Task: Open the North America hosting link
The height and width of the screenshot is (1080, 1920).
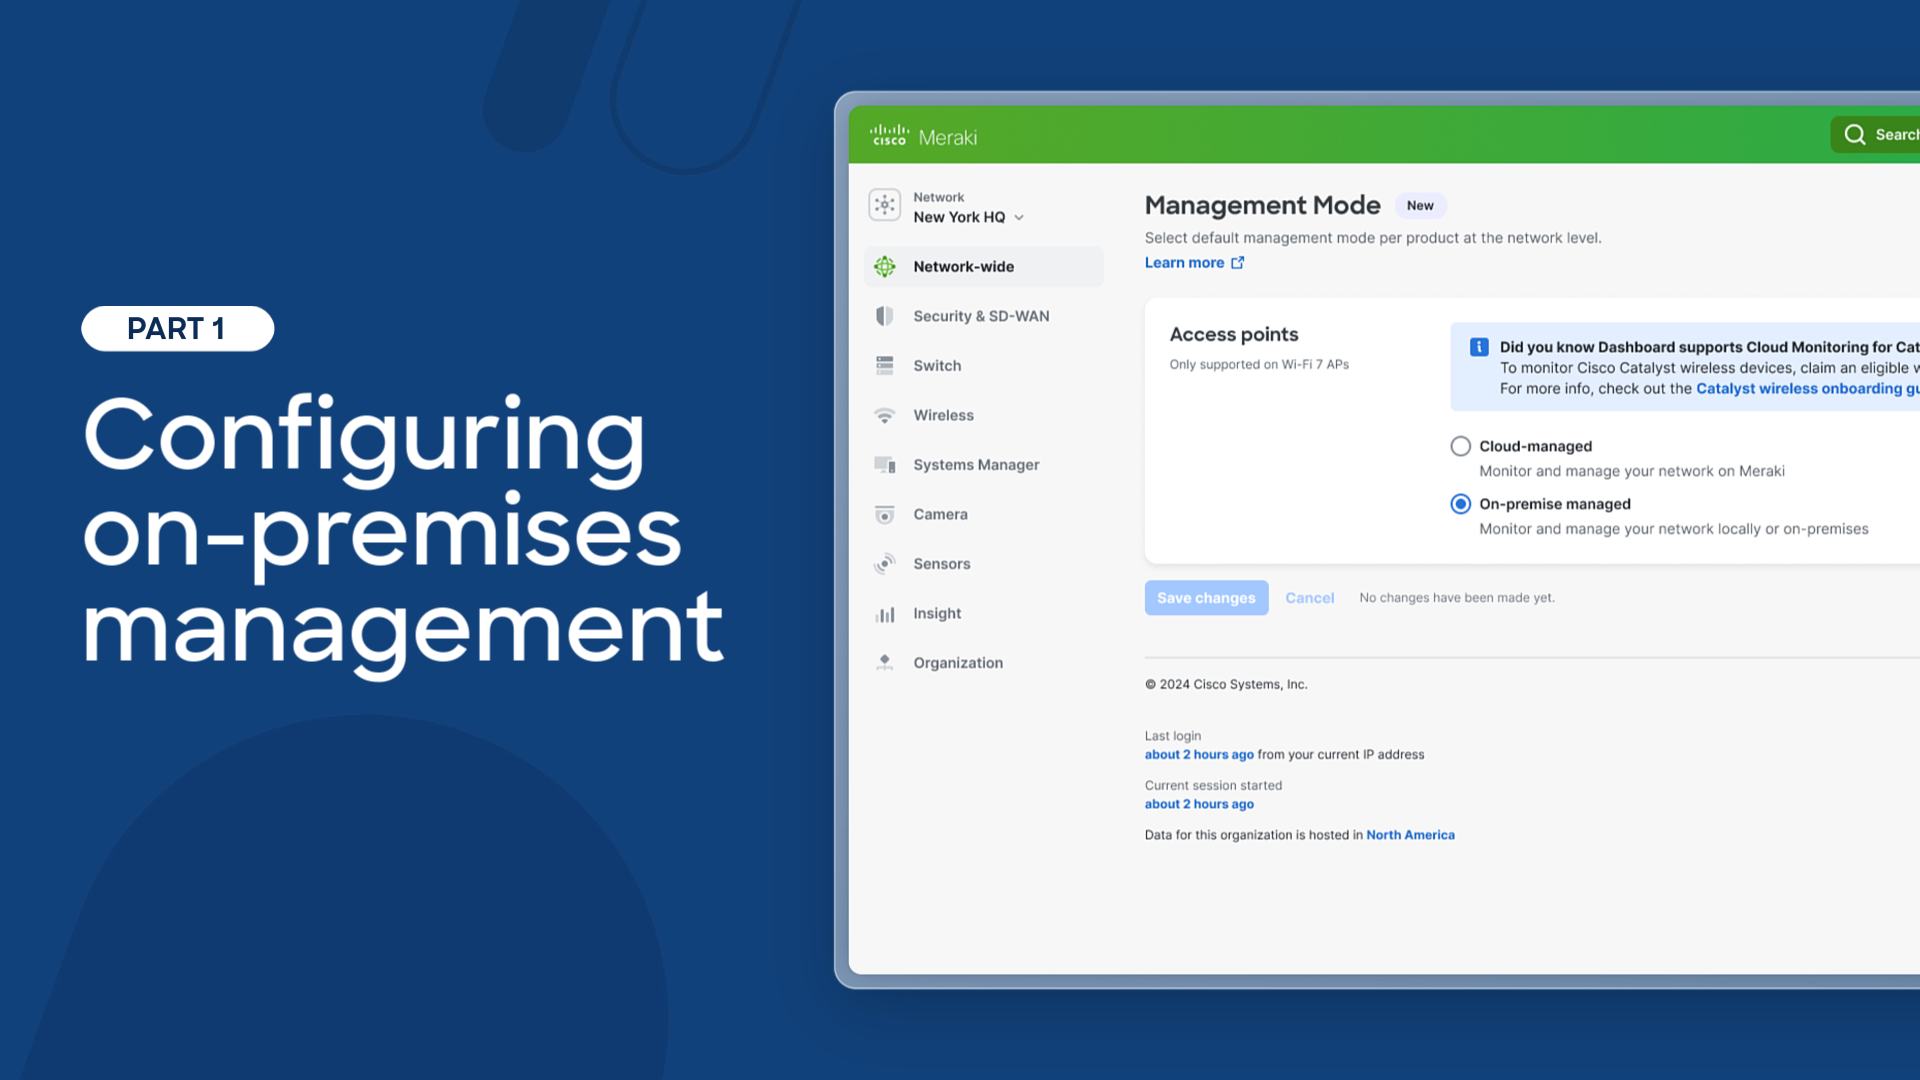Action: [1410, 835]
